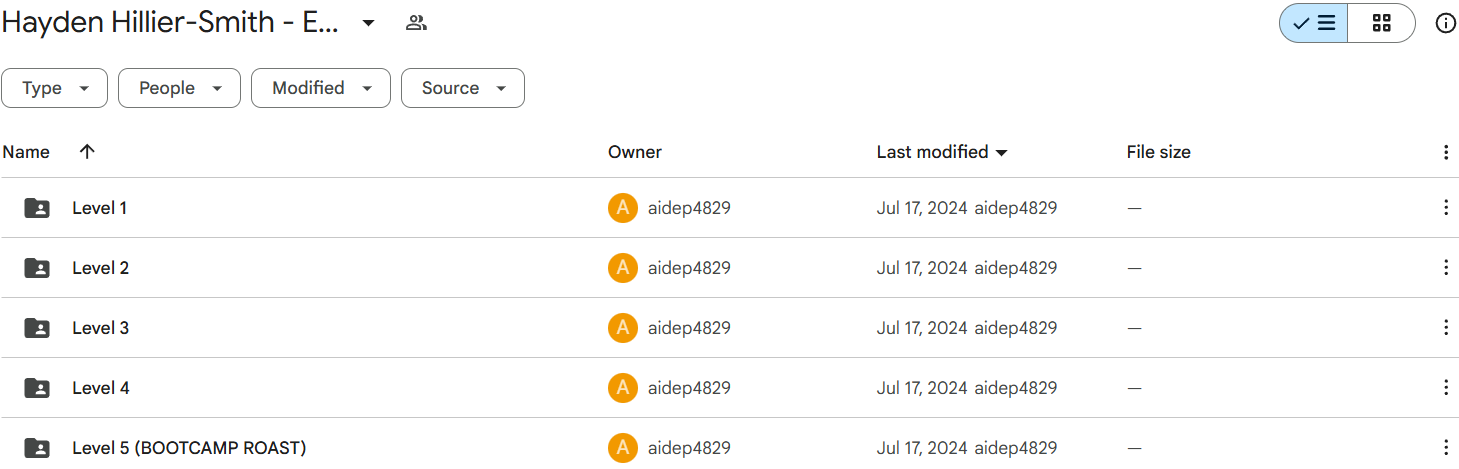Open more actions for Level 4
This screenshot has height=469, width=1459.
pyautogui.click(x=1445, y=388)
